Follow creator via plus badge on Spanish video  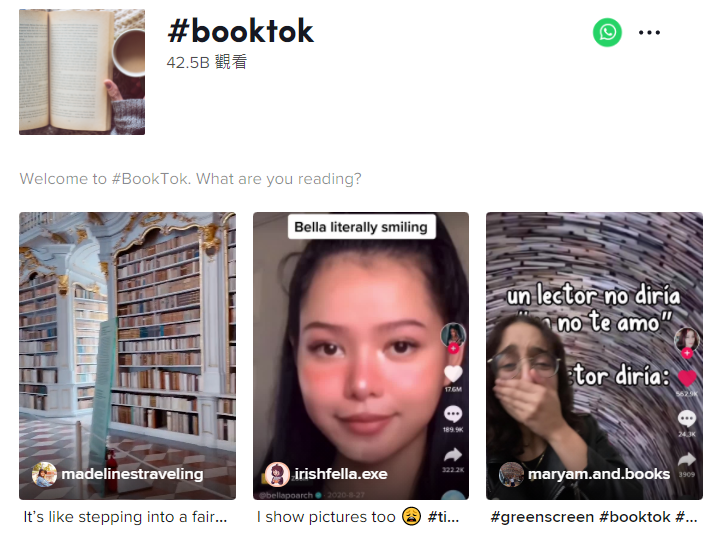(687, 353)
